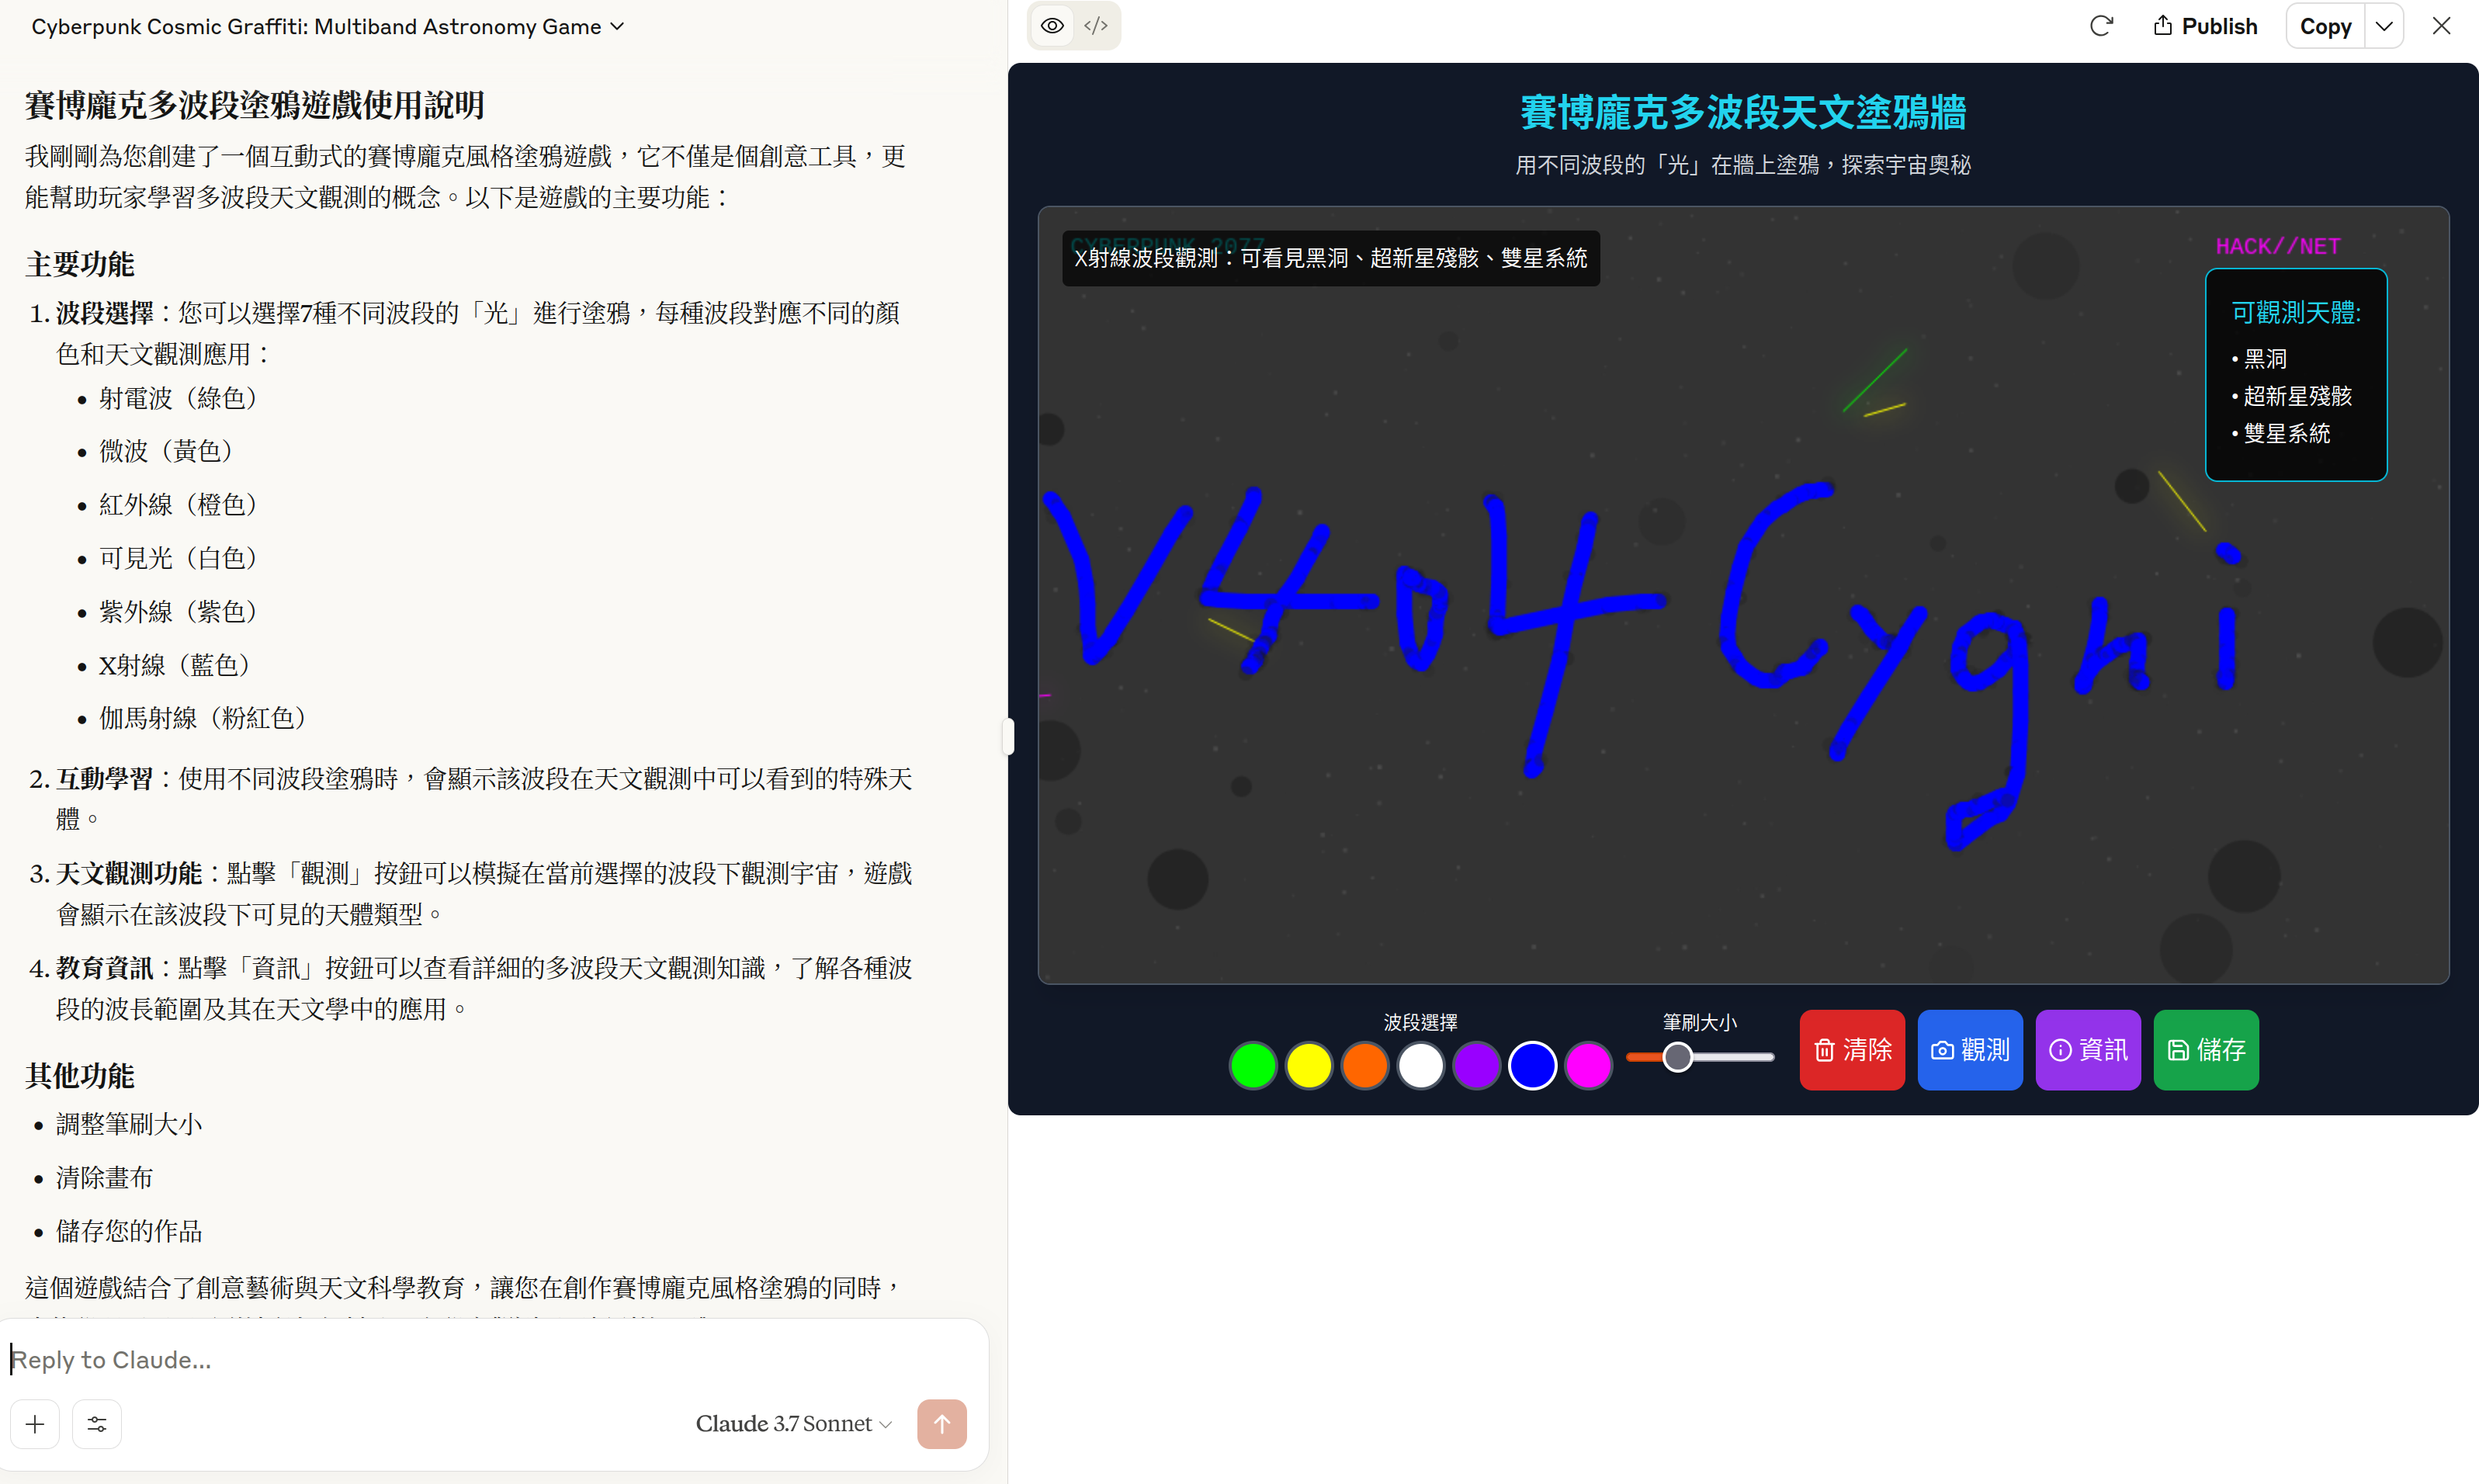Click the 可觀測天體 info panel
The height and width of the screenshot is (1484, 2479).
(x=2296, y=374)
